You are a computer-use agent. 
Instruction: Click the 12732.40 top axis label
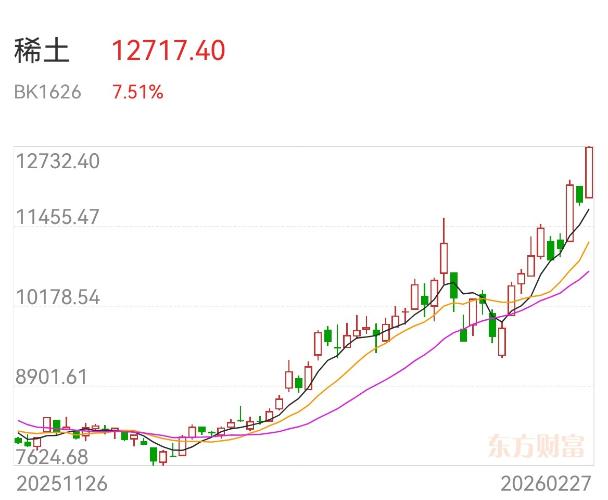pyautogui.click(x=57, y=161)
